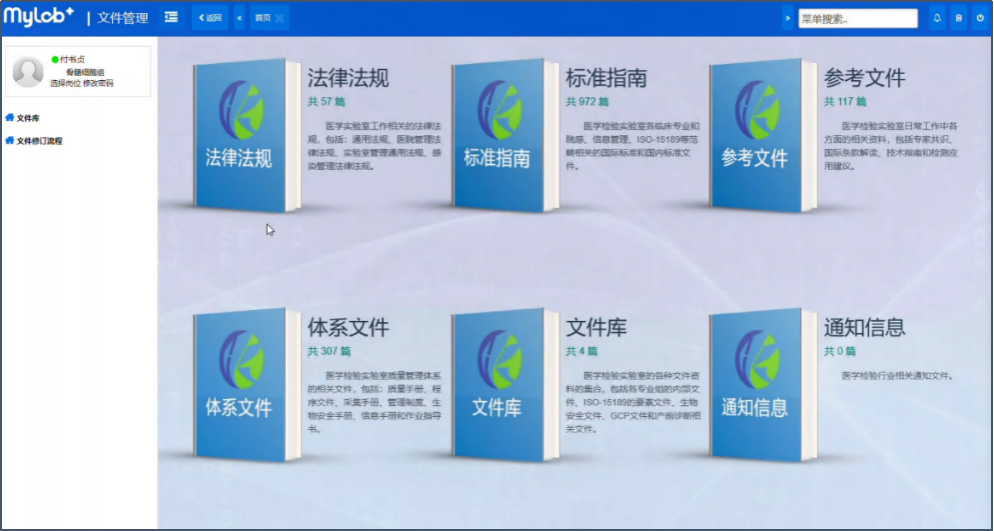This screenshot has width=994, height=531.
Task: Click the 标准指南 description paragraph
Action: (633, 146)
